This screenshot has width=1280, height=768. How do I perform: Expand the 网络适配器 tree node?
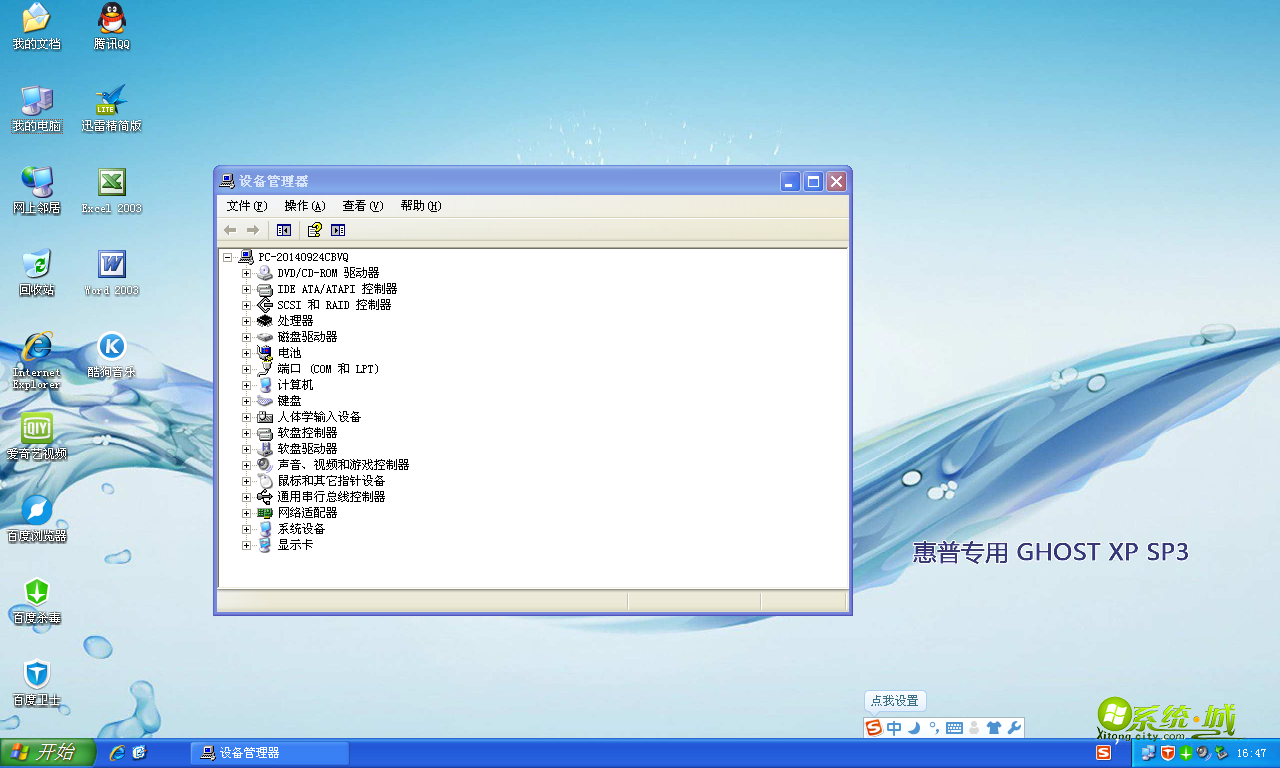(246, 512)
